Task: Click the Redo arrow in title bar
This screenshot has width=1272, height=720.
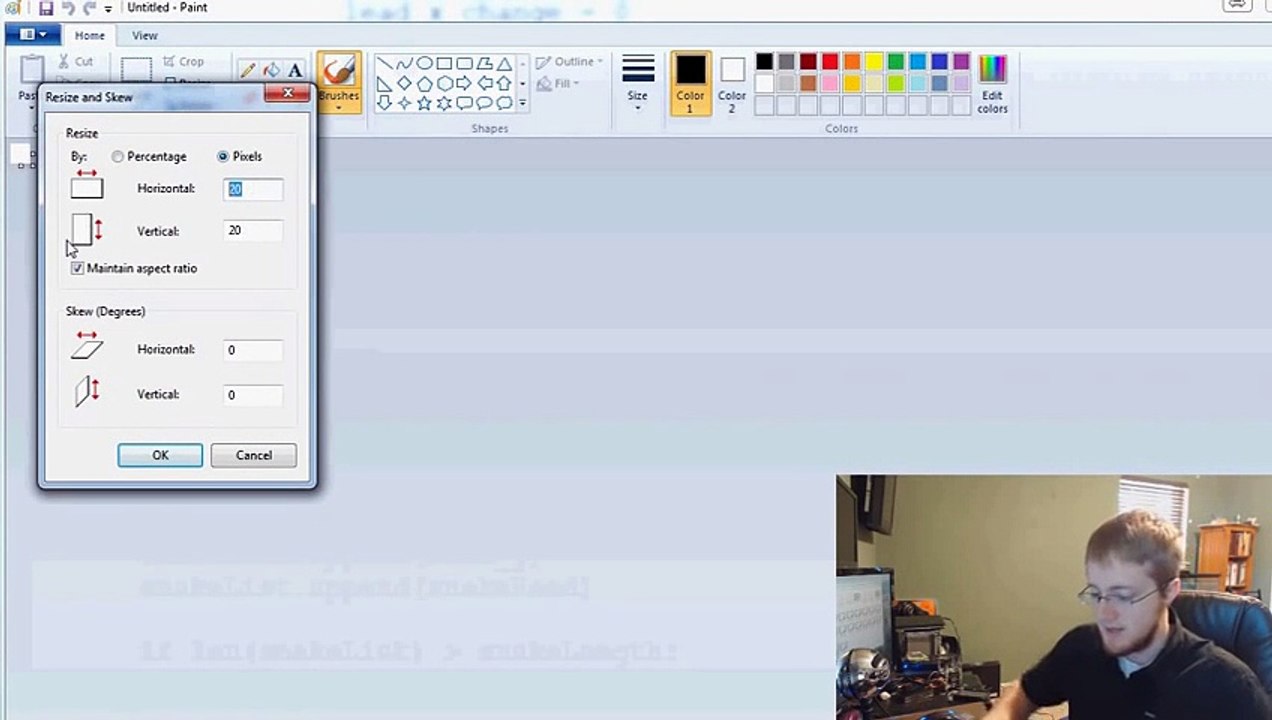Action: [89, 8]
